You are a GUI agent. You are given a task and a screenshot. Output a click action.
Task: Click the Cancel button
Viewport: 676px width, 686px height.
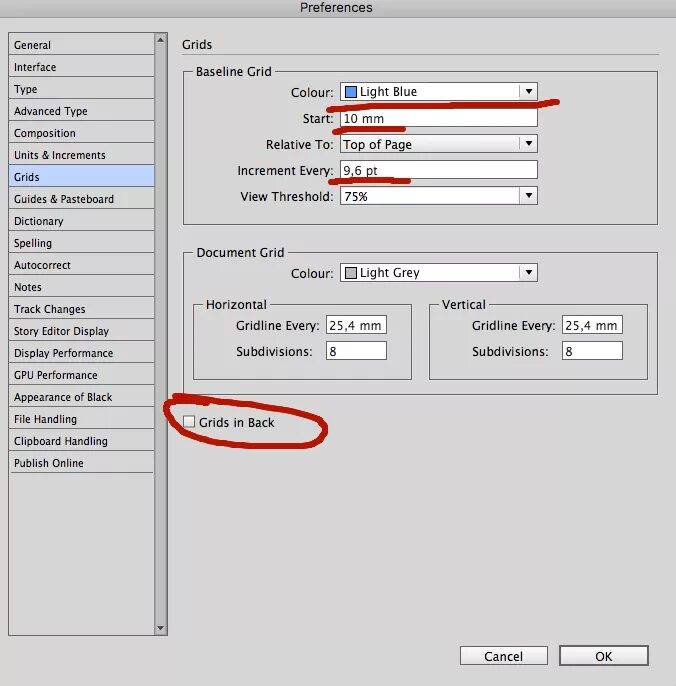tap(504, 656)
